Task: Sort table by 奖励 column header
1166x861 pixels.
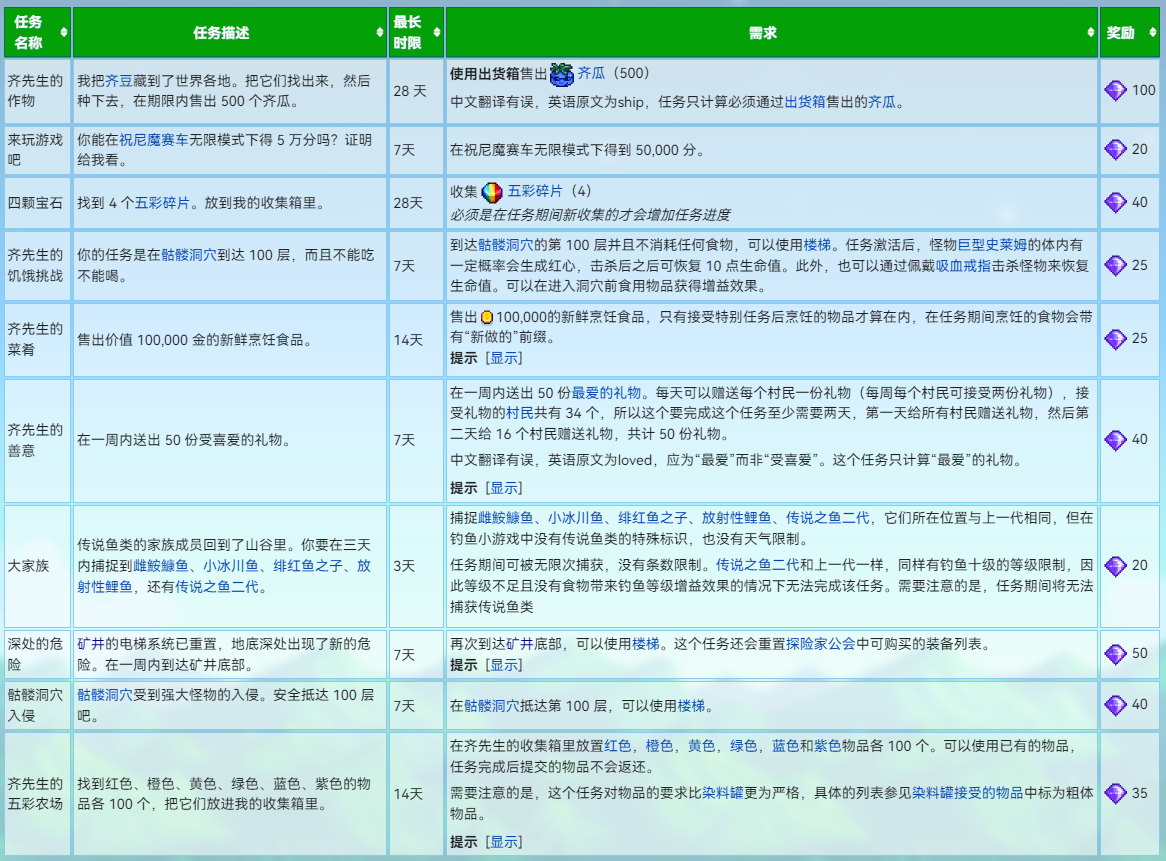Action: (x=1129, y=33)
